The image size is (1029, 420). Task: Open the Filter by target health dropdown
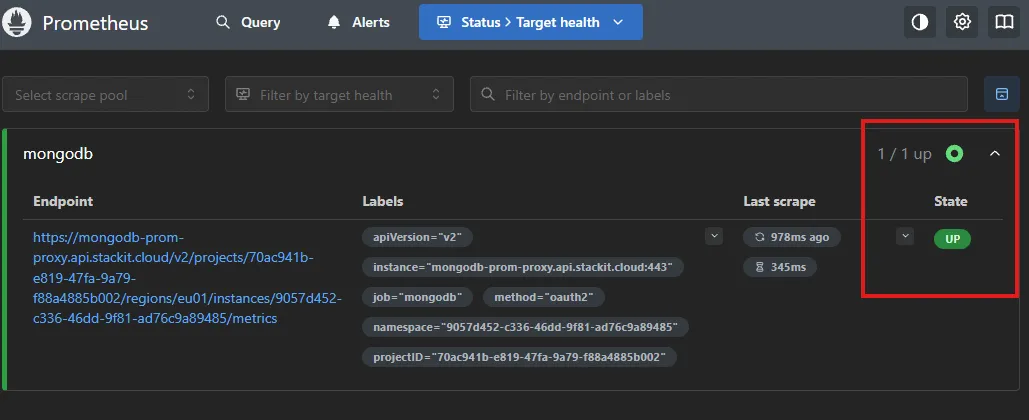point(339,94)
